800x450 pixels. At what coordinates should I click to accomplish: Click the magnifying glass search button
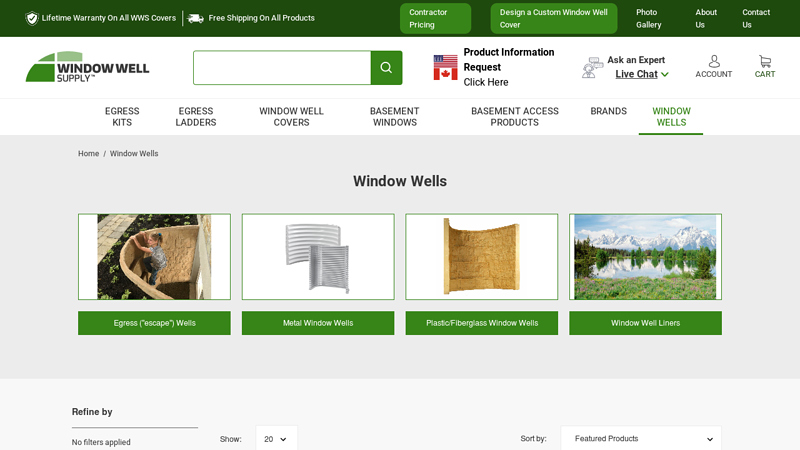point(386,67)
